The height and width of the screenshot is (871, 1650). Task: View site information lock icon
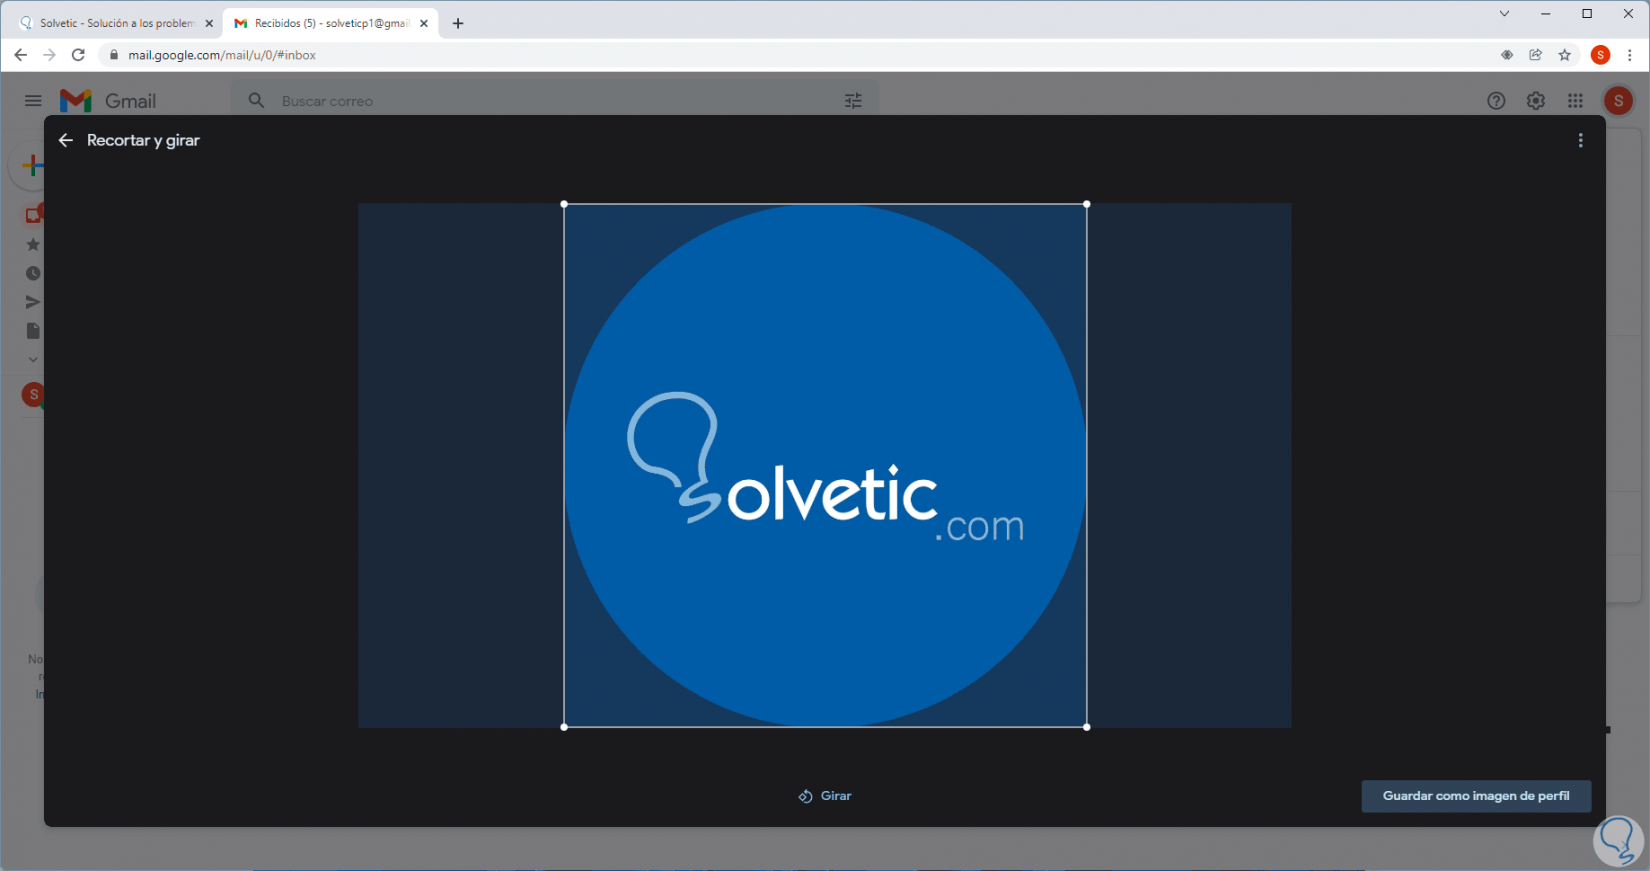tap(114, 55)
